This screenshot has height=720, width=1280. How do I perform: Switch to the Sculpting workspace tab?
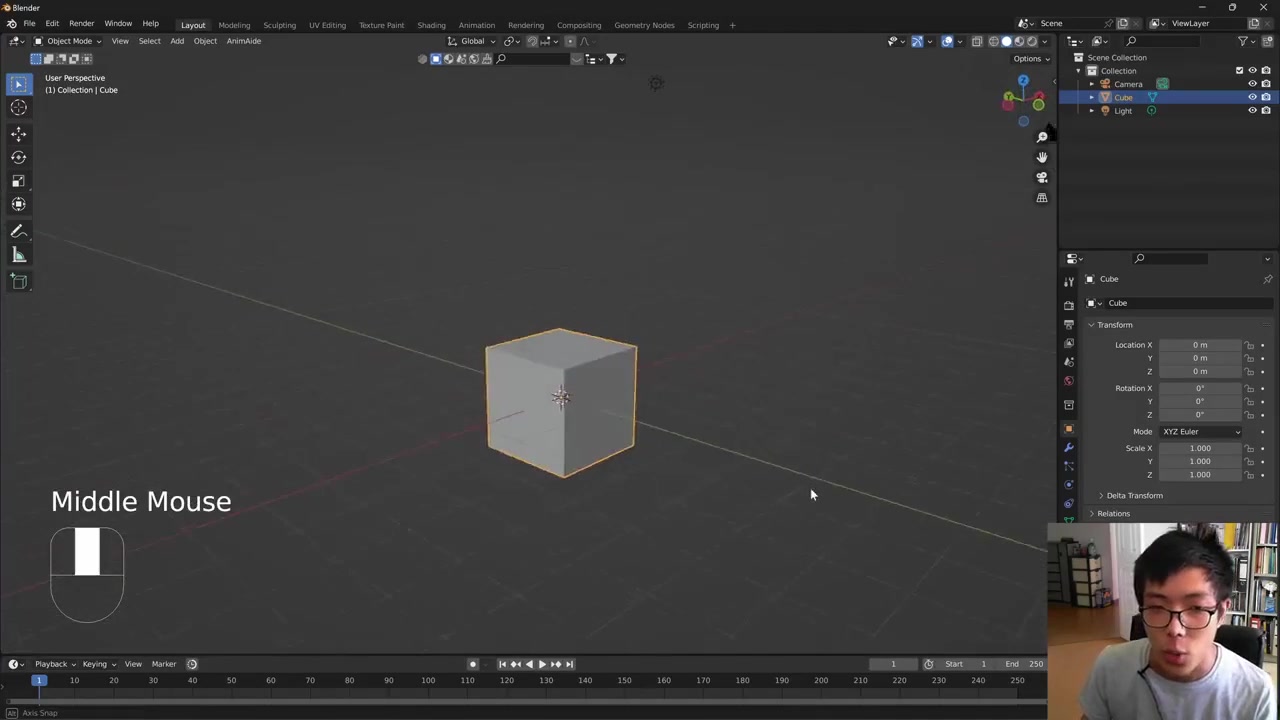click(279, 25)
